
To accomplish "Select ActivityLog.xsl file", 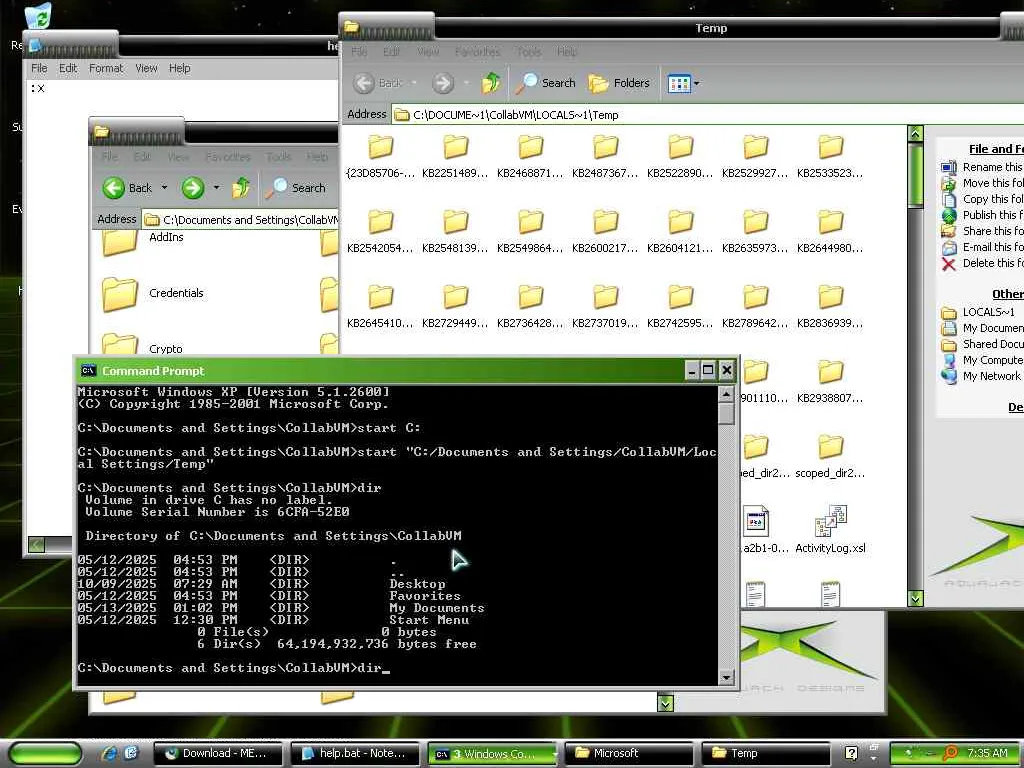I will [x=830, y=530].
